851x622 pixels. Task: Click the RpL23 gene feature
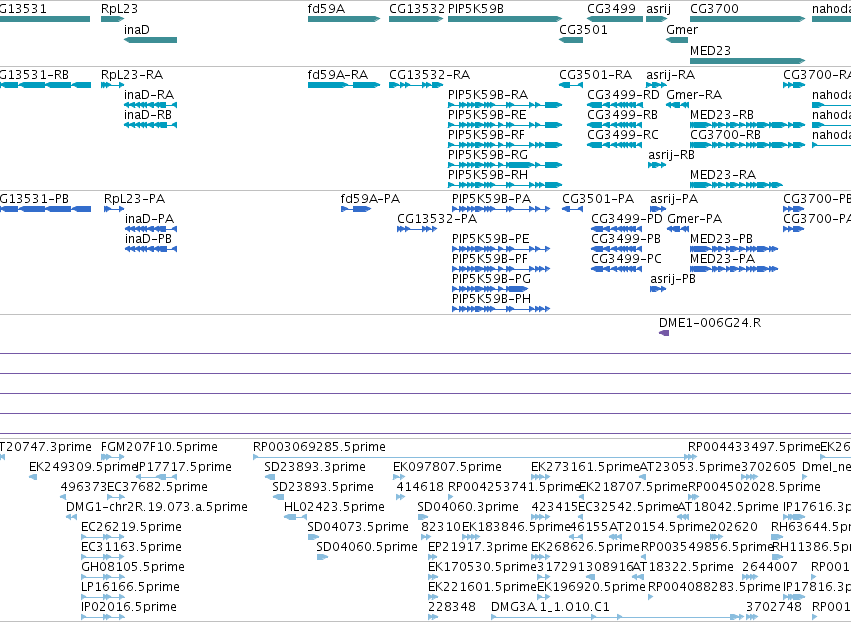tap(112, 20)
